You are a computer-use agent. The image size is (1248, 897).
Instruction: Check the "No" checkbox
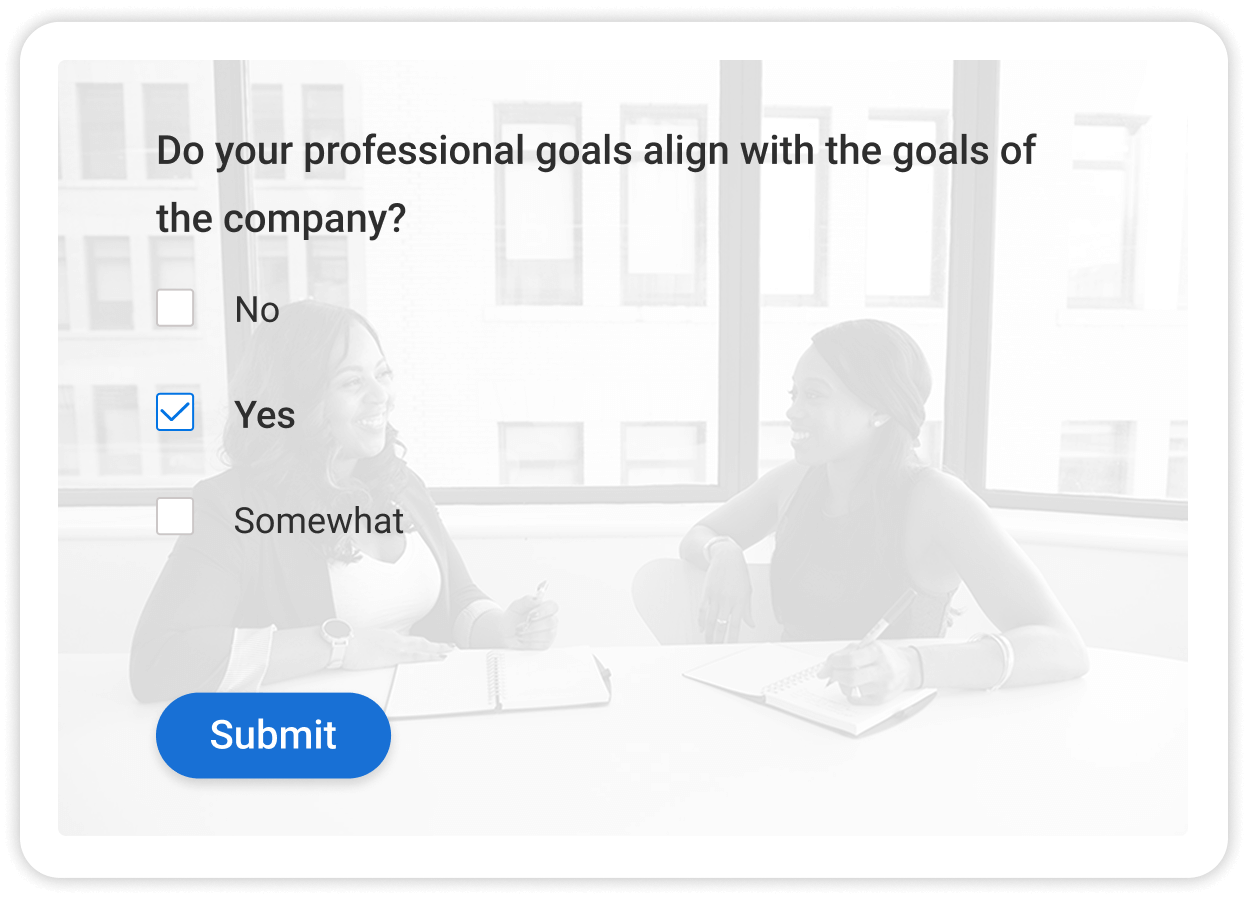point(175,308)
